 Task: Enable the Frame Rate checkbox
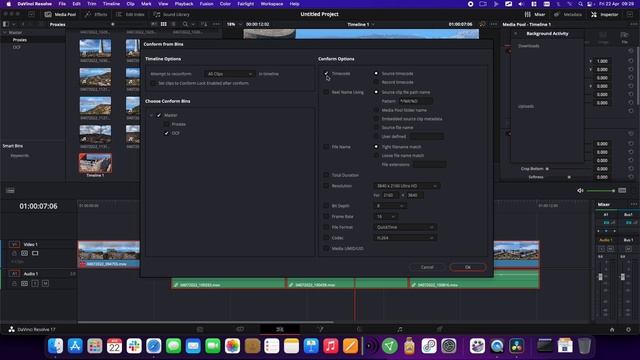(326, 216)
